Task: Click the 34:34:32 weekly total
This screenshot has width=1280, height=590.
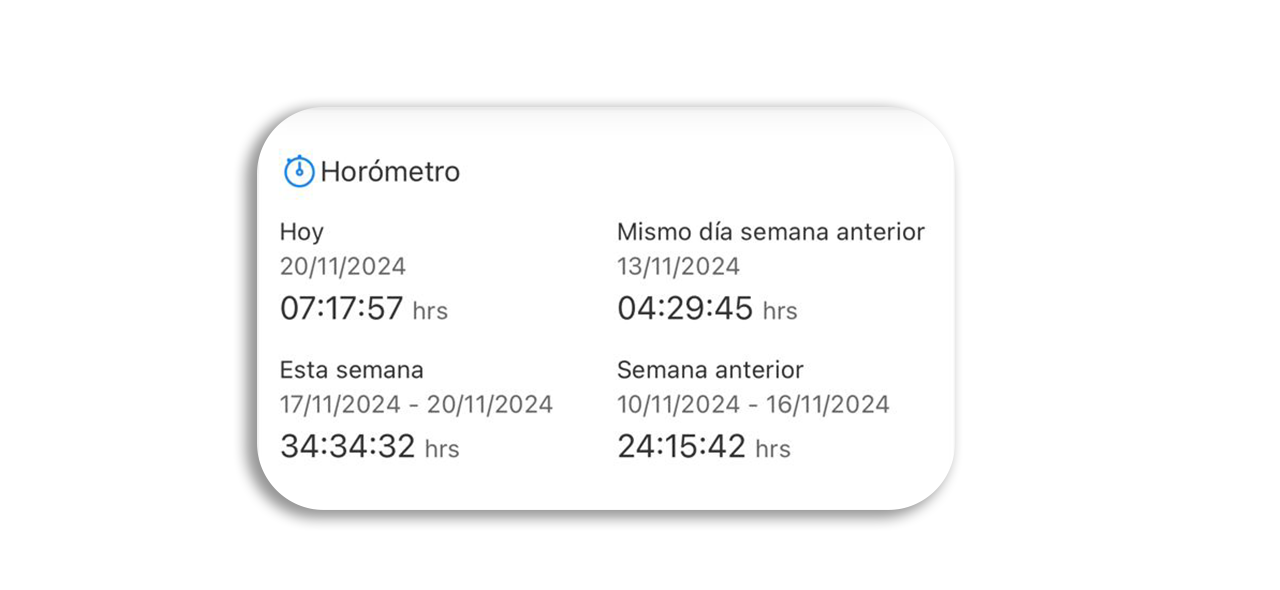Action: coord(348,446)
